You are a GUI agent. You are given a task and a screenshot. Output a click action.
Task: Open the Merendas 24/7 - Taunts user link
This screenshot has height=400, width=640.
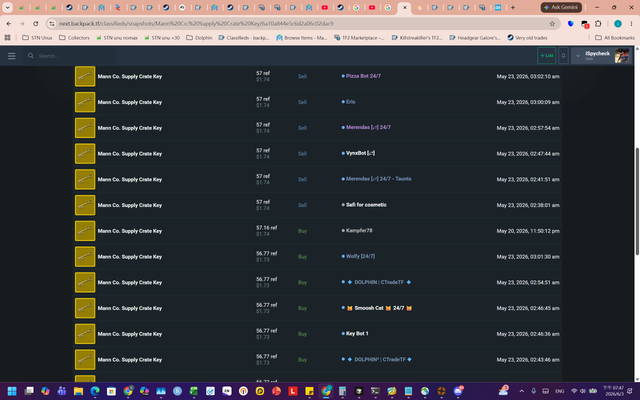(378, 179)
